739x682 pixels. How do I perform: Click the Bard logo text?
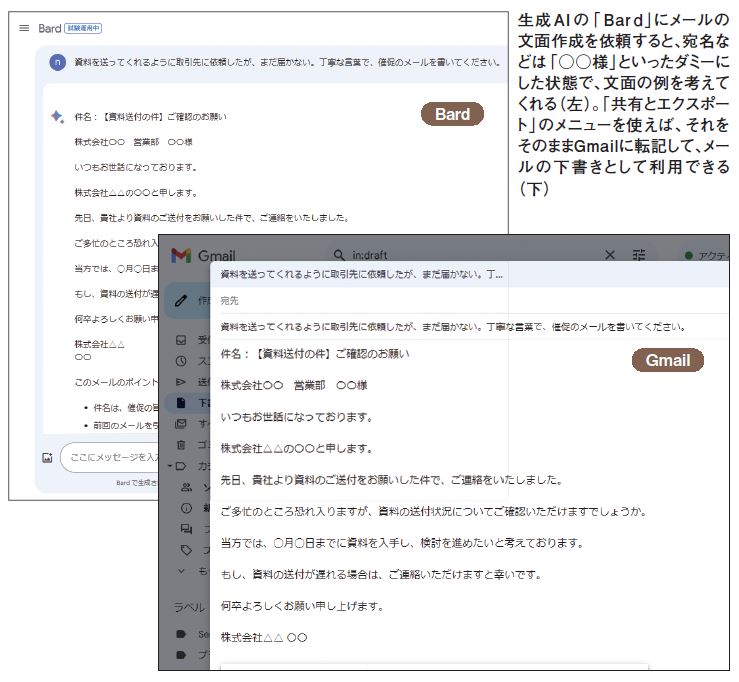pyautogui.click(x=49, y=28)
